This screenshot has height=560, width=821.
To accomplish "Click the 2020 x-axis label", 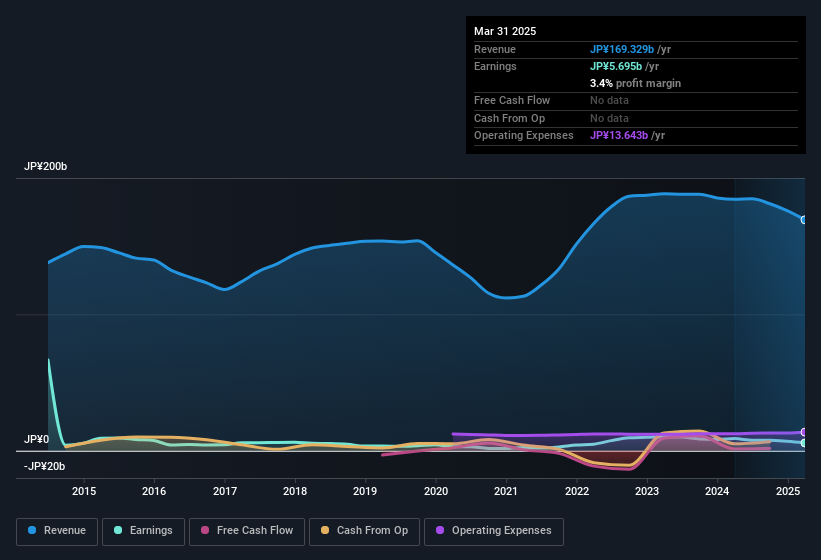I will coord(436,491).
